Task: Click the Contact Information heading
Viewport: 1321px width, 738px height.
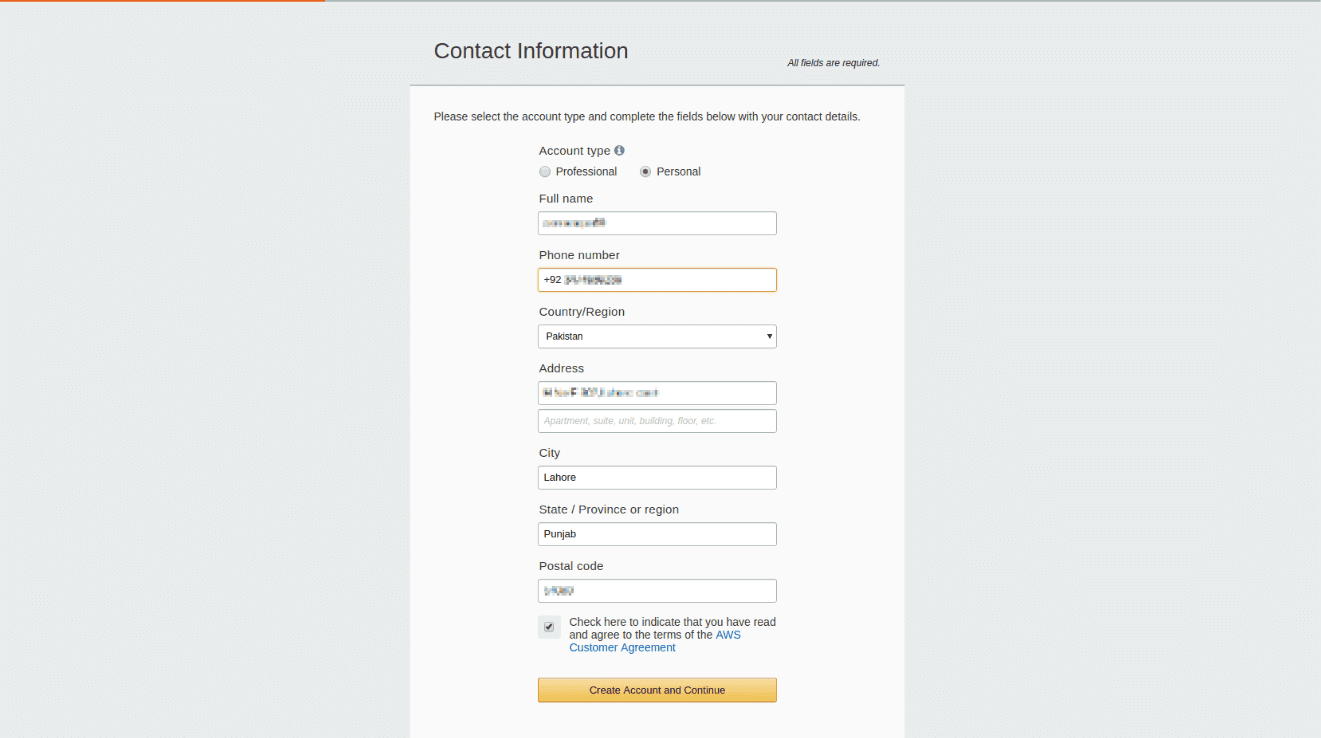Action: click(x=531, y=50)
